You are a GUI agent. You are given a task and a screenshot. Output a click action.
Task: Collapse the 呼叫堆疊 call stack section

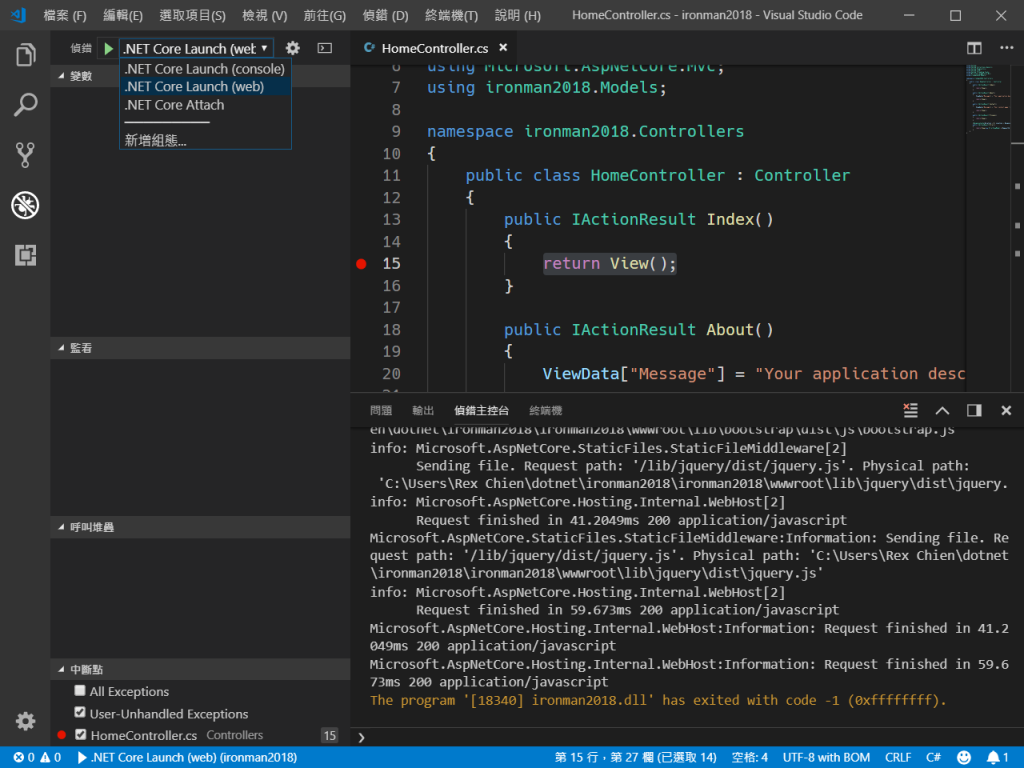point(200,527)
